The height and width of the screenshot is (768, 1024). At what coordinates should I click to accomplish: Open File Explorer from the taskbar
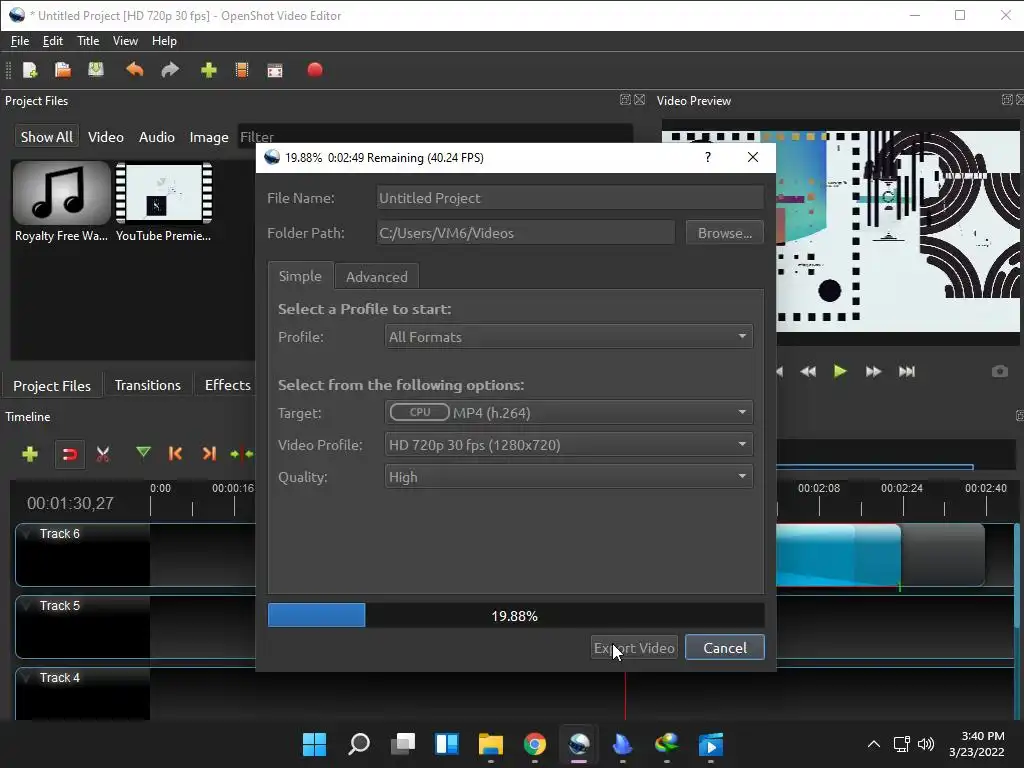point(490,744)
